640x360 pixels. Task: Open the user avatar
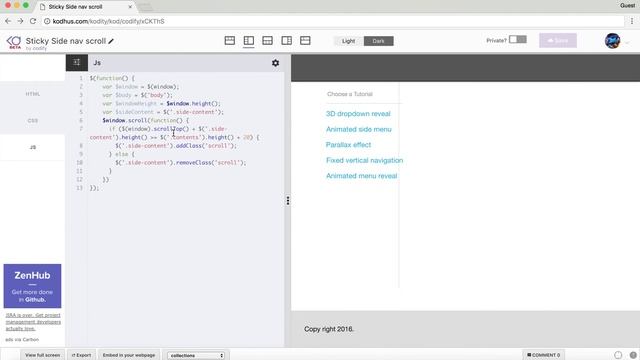(612, 41)
